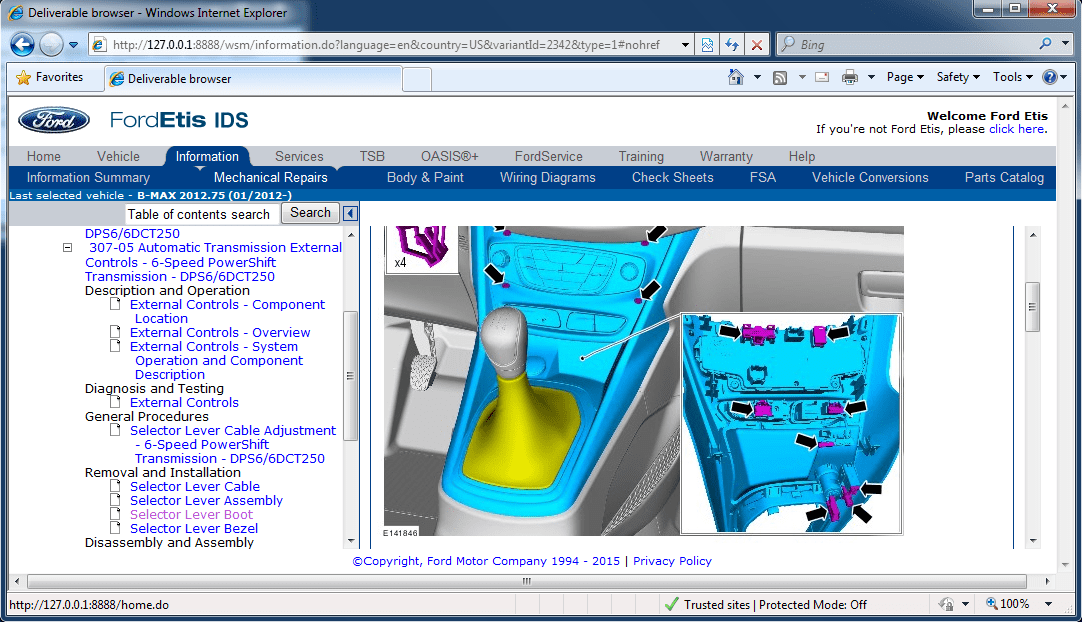The image size is (1082, 622).
Task: Click the Search button
Action: pyautogui.click(x=310, y=213)
